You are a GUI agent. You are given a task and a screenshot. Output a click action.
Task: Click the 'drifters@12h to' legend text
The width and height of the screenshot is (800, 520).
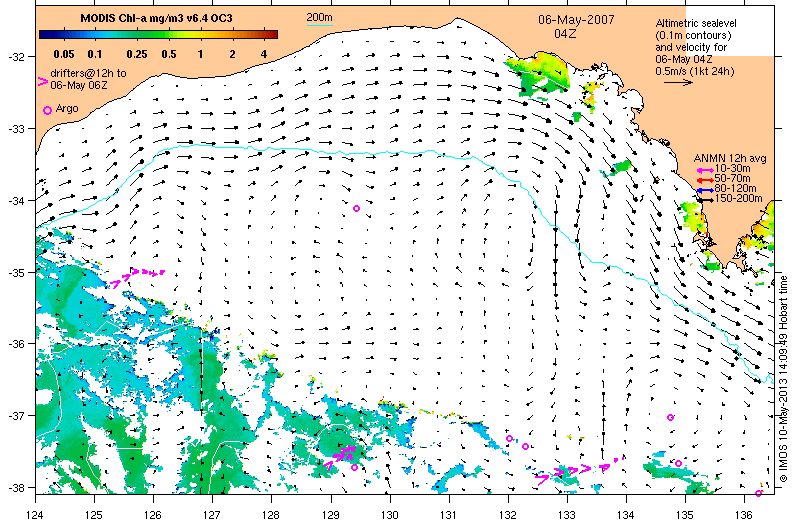[88, 73]
